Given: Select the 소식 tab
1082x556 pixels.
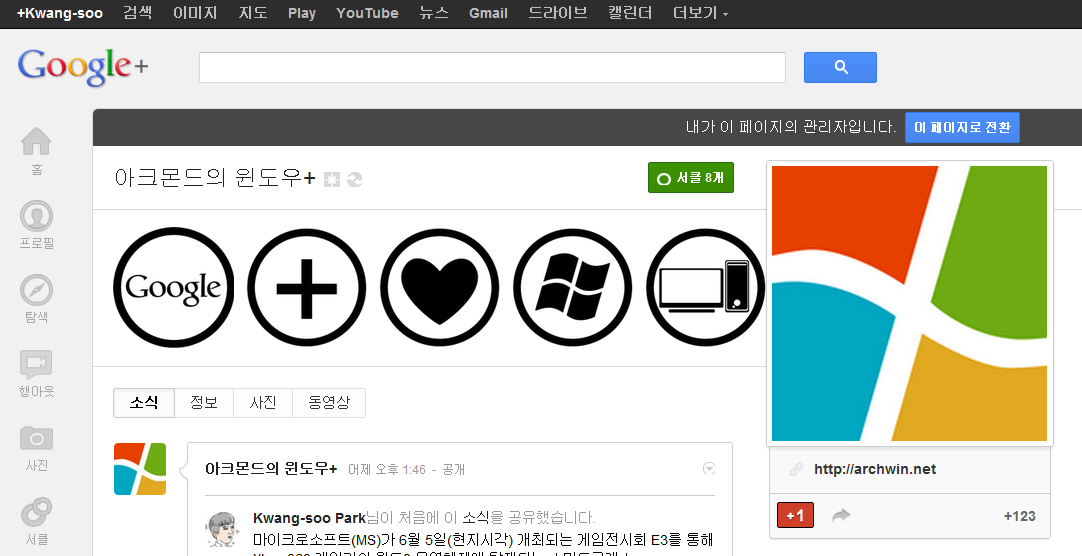Looking at the screenshot, I should (144, 403).
